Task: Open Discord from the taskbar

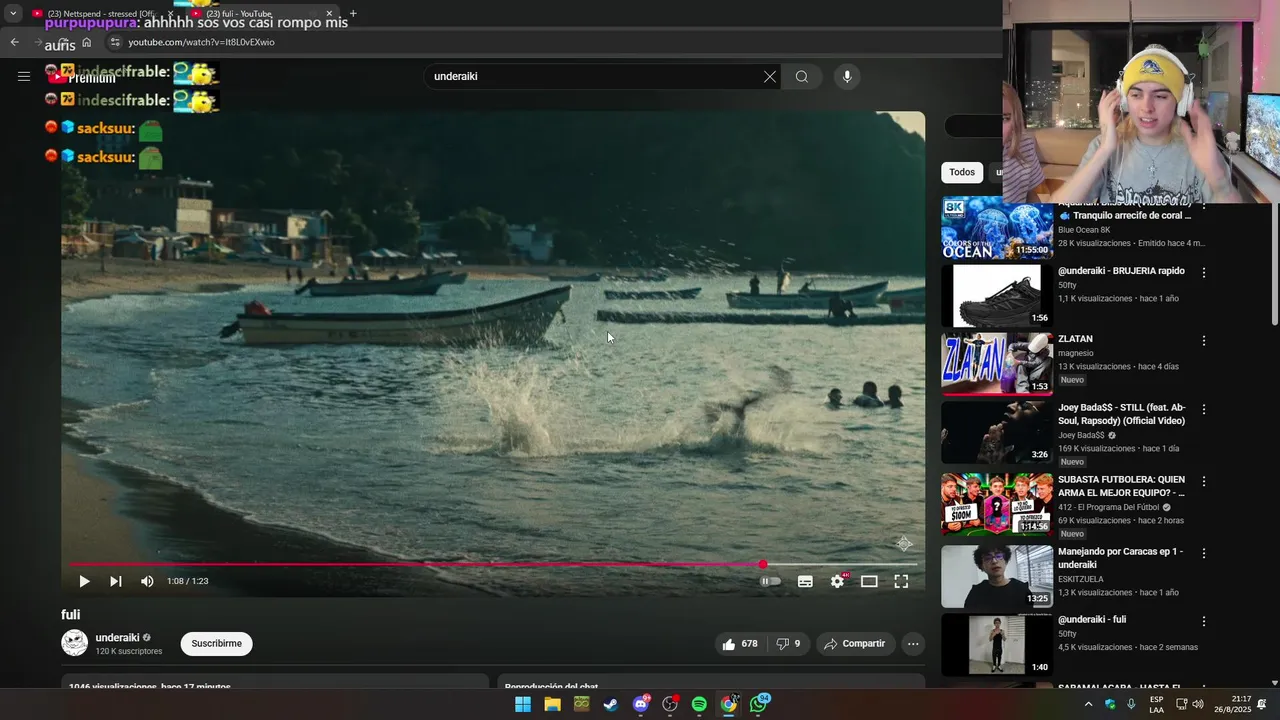Action: 641,704
